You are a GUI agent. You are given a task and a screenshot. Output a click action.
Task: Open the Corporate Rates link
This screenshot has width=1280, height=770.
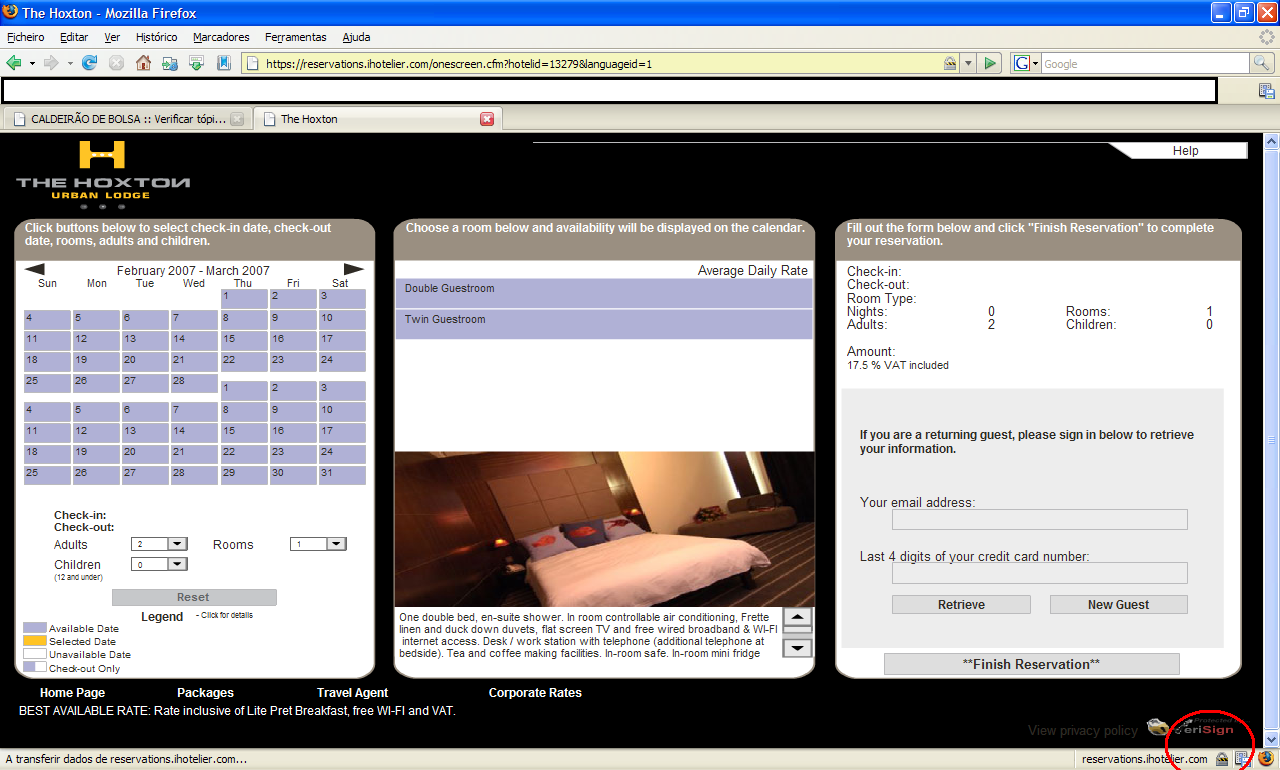tap(535, 693)
